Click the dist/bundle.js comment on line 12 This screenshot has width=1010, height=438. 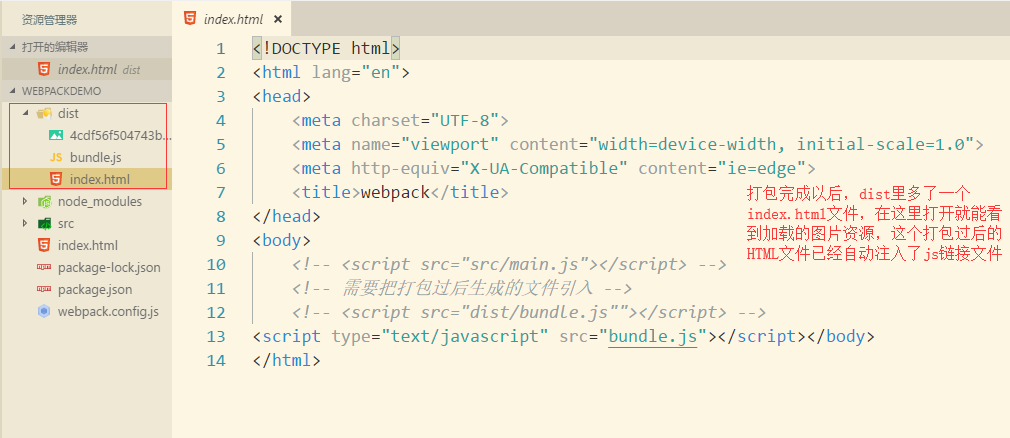pyautogui.click(x=529, y=312)
